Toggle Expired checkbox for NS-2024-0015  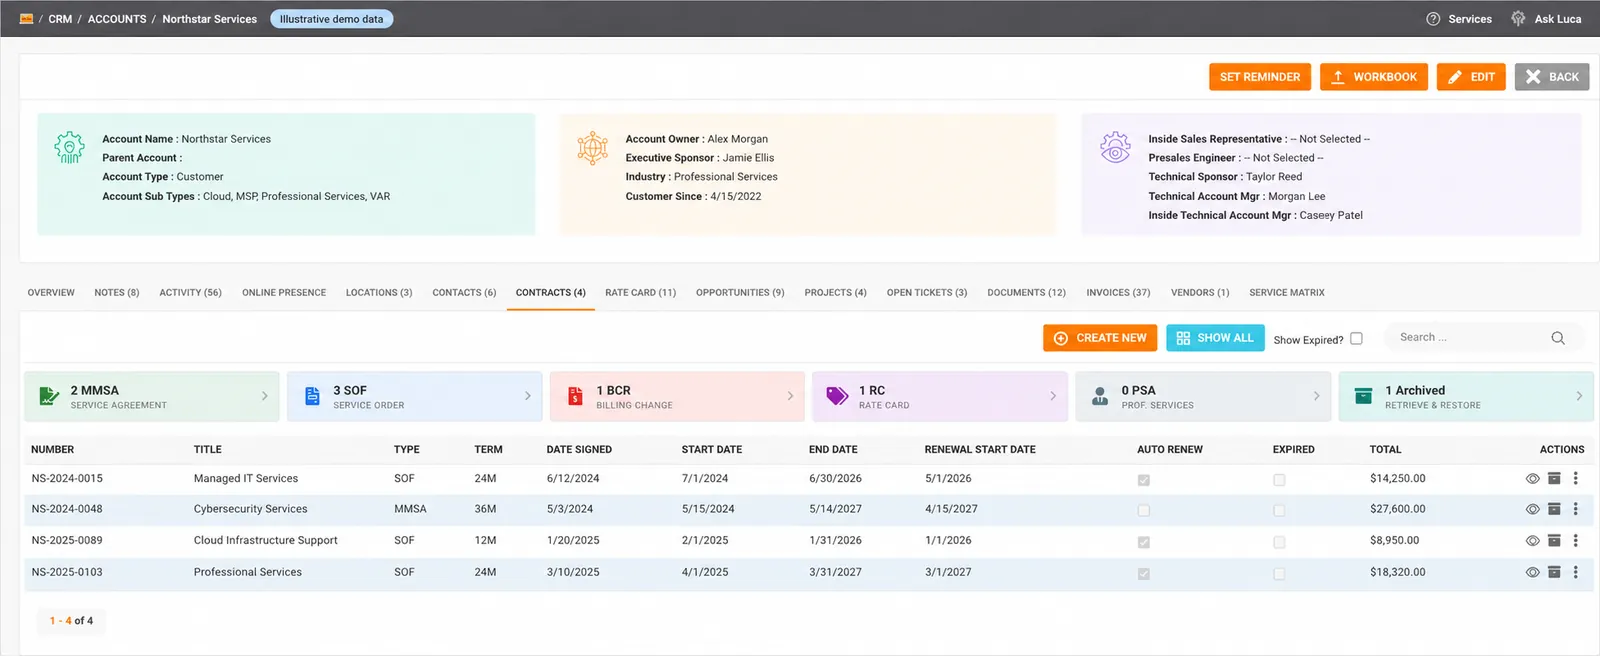coord(1279,480)
